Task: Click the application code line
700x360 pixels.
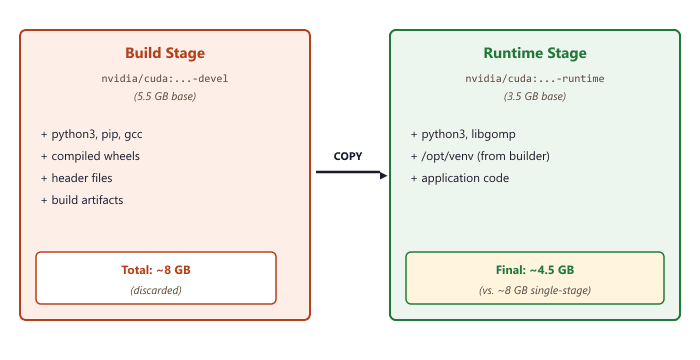Action: point(460,178)
